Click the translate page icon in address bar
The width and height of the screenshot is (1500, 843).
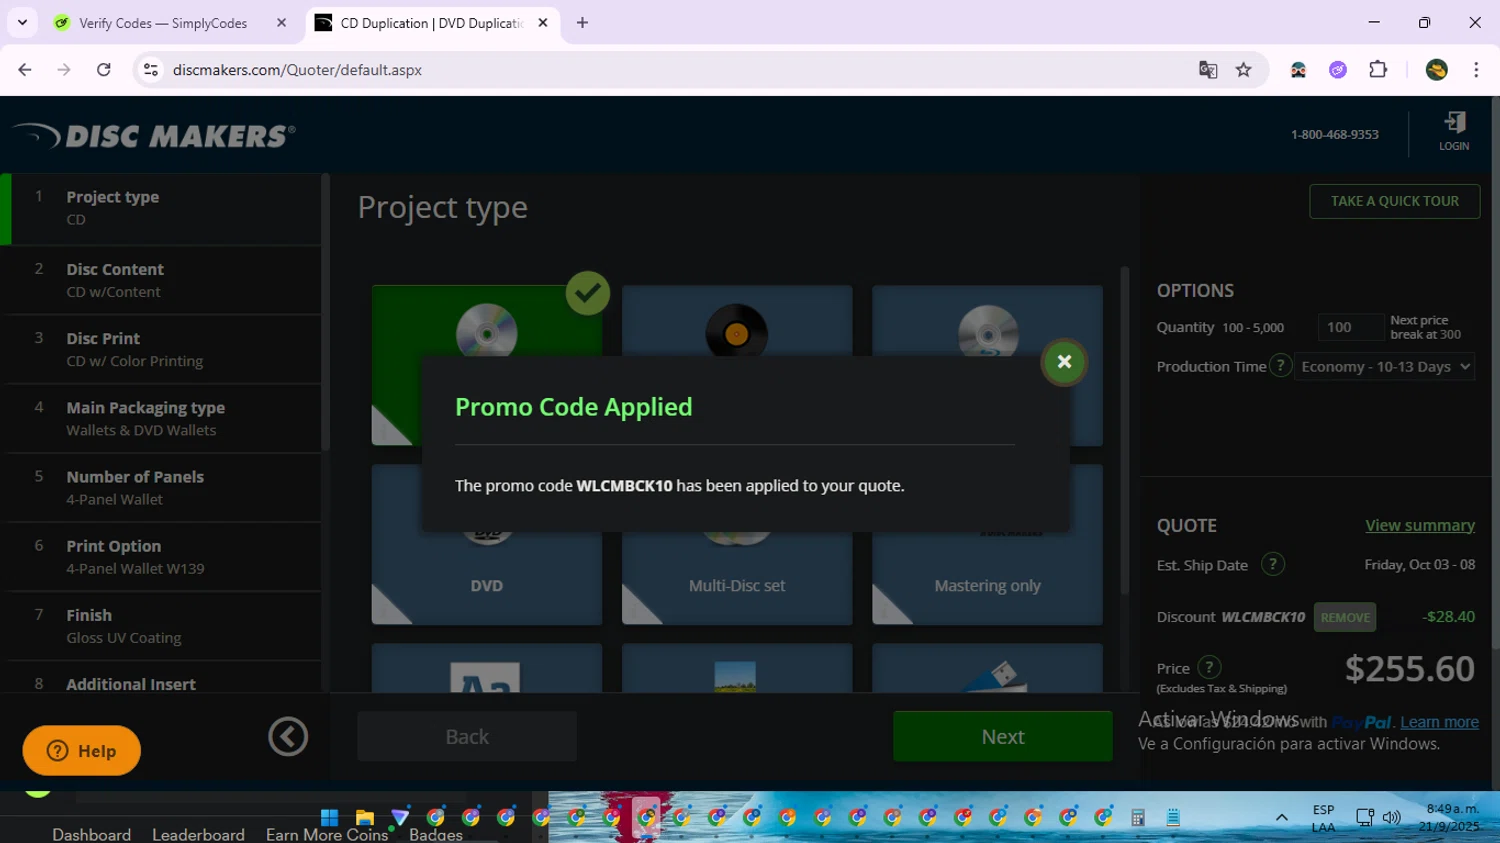pos(1208,70)
